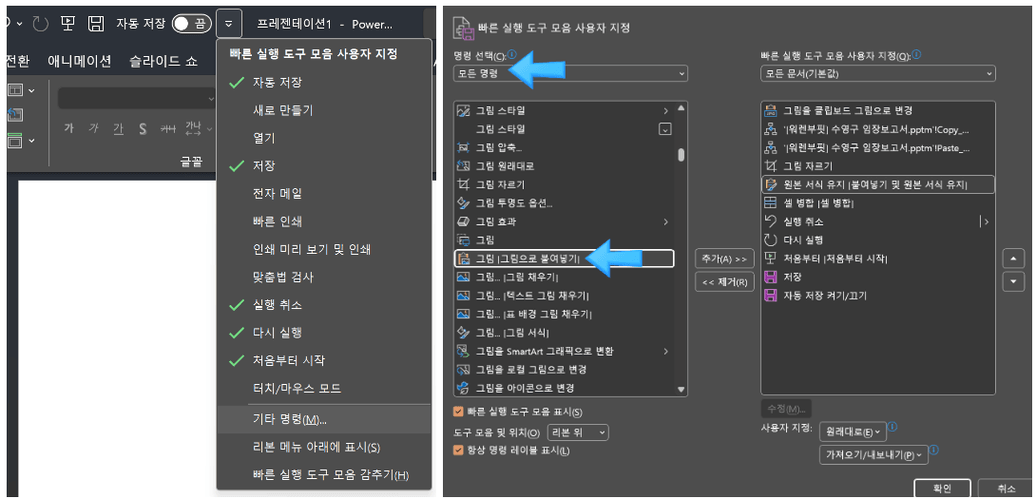Open the 가져오기/내보내기(P) dropdown

(873, 455)
